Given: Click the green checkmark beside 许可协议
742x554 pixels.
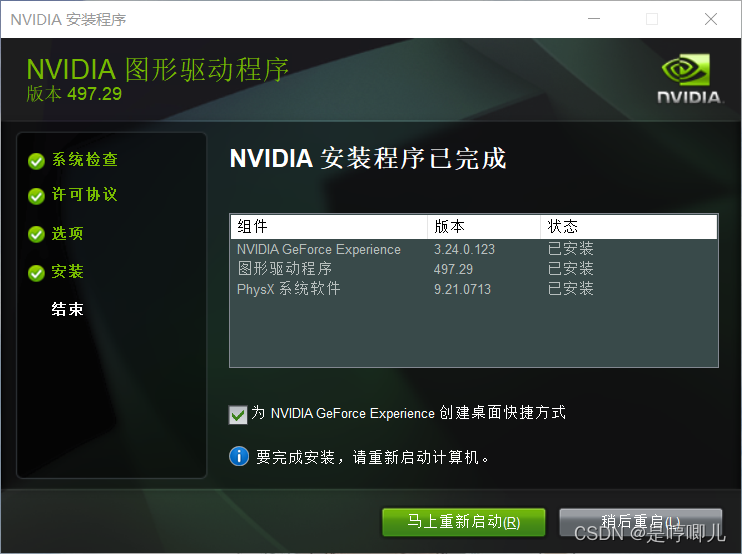Looking at the screenshot, I should click(36, 196).
